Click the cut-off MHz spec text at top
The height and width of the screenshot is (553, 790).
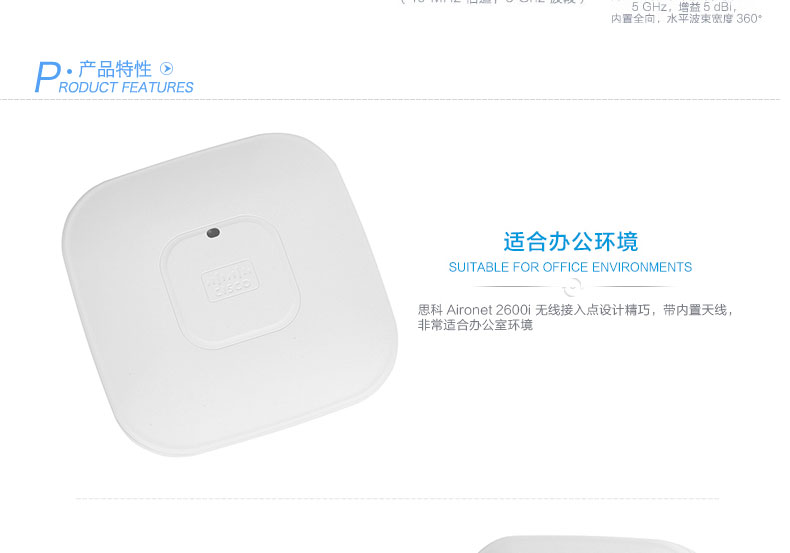pyautogui.click(x=492, y=2)
